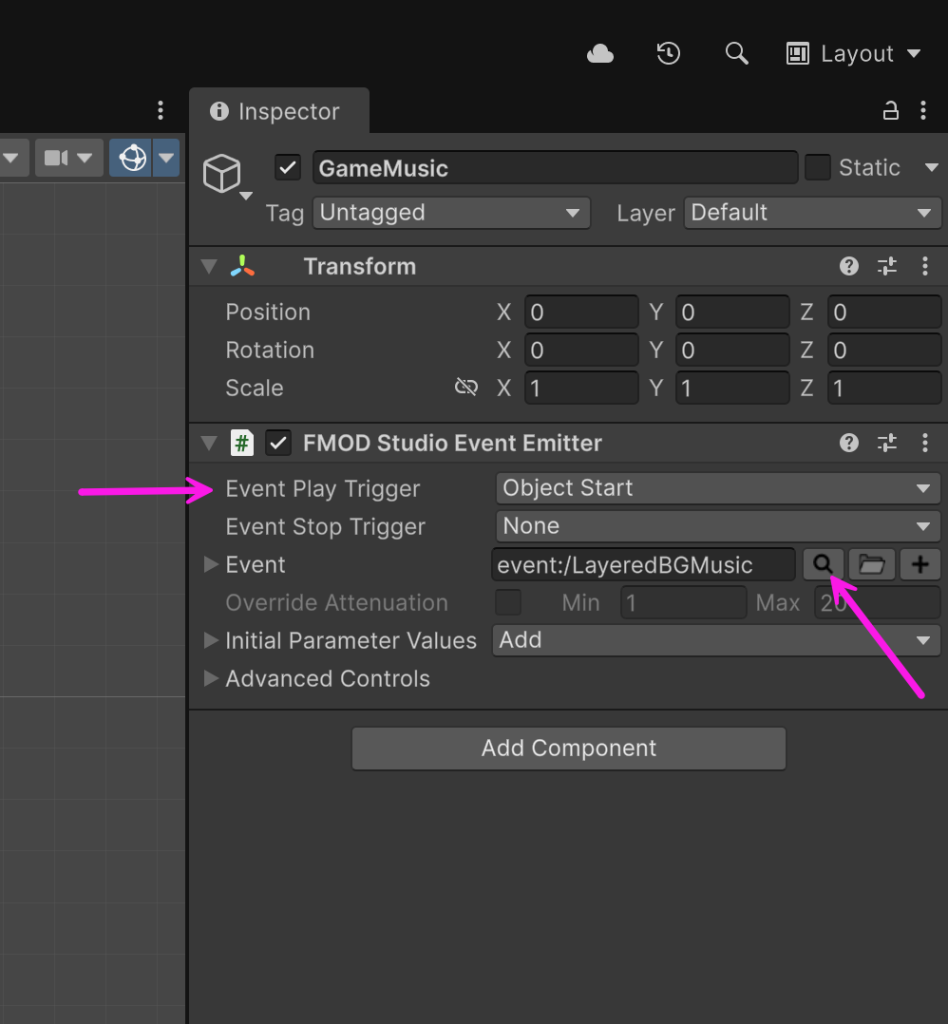The width and height of the screenshot is (948, 1024).
Task: Enable the Static checkbox
Action: (818, 168)
